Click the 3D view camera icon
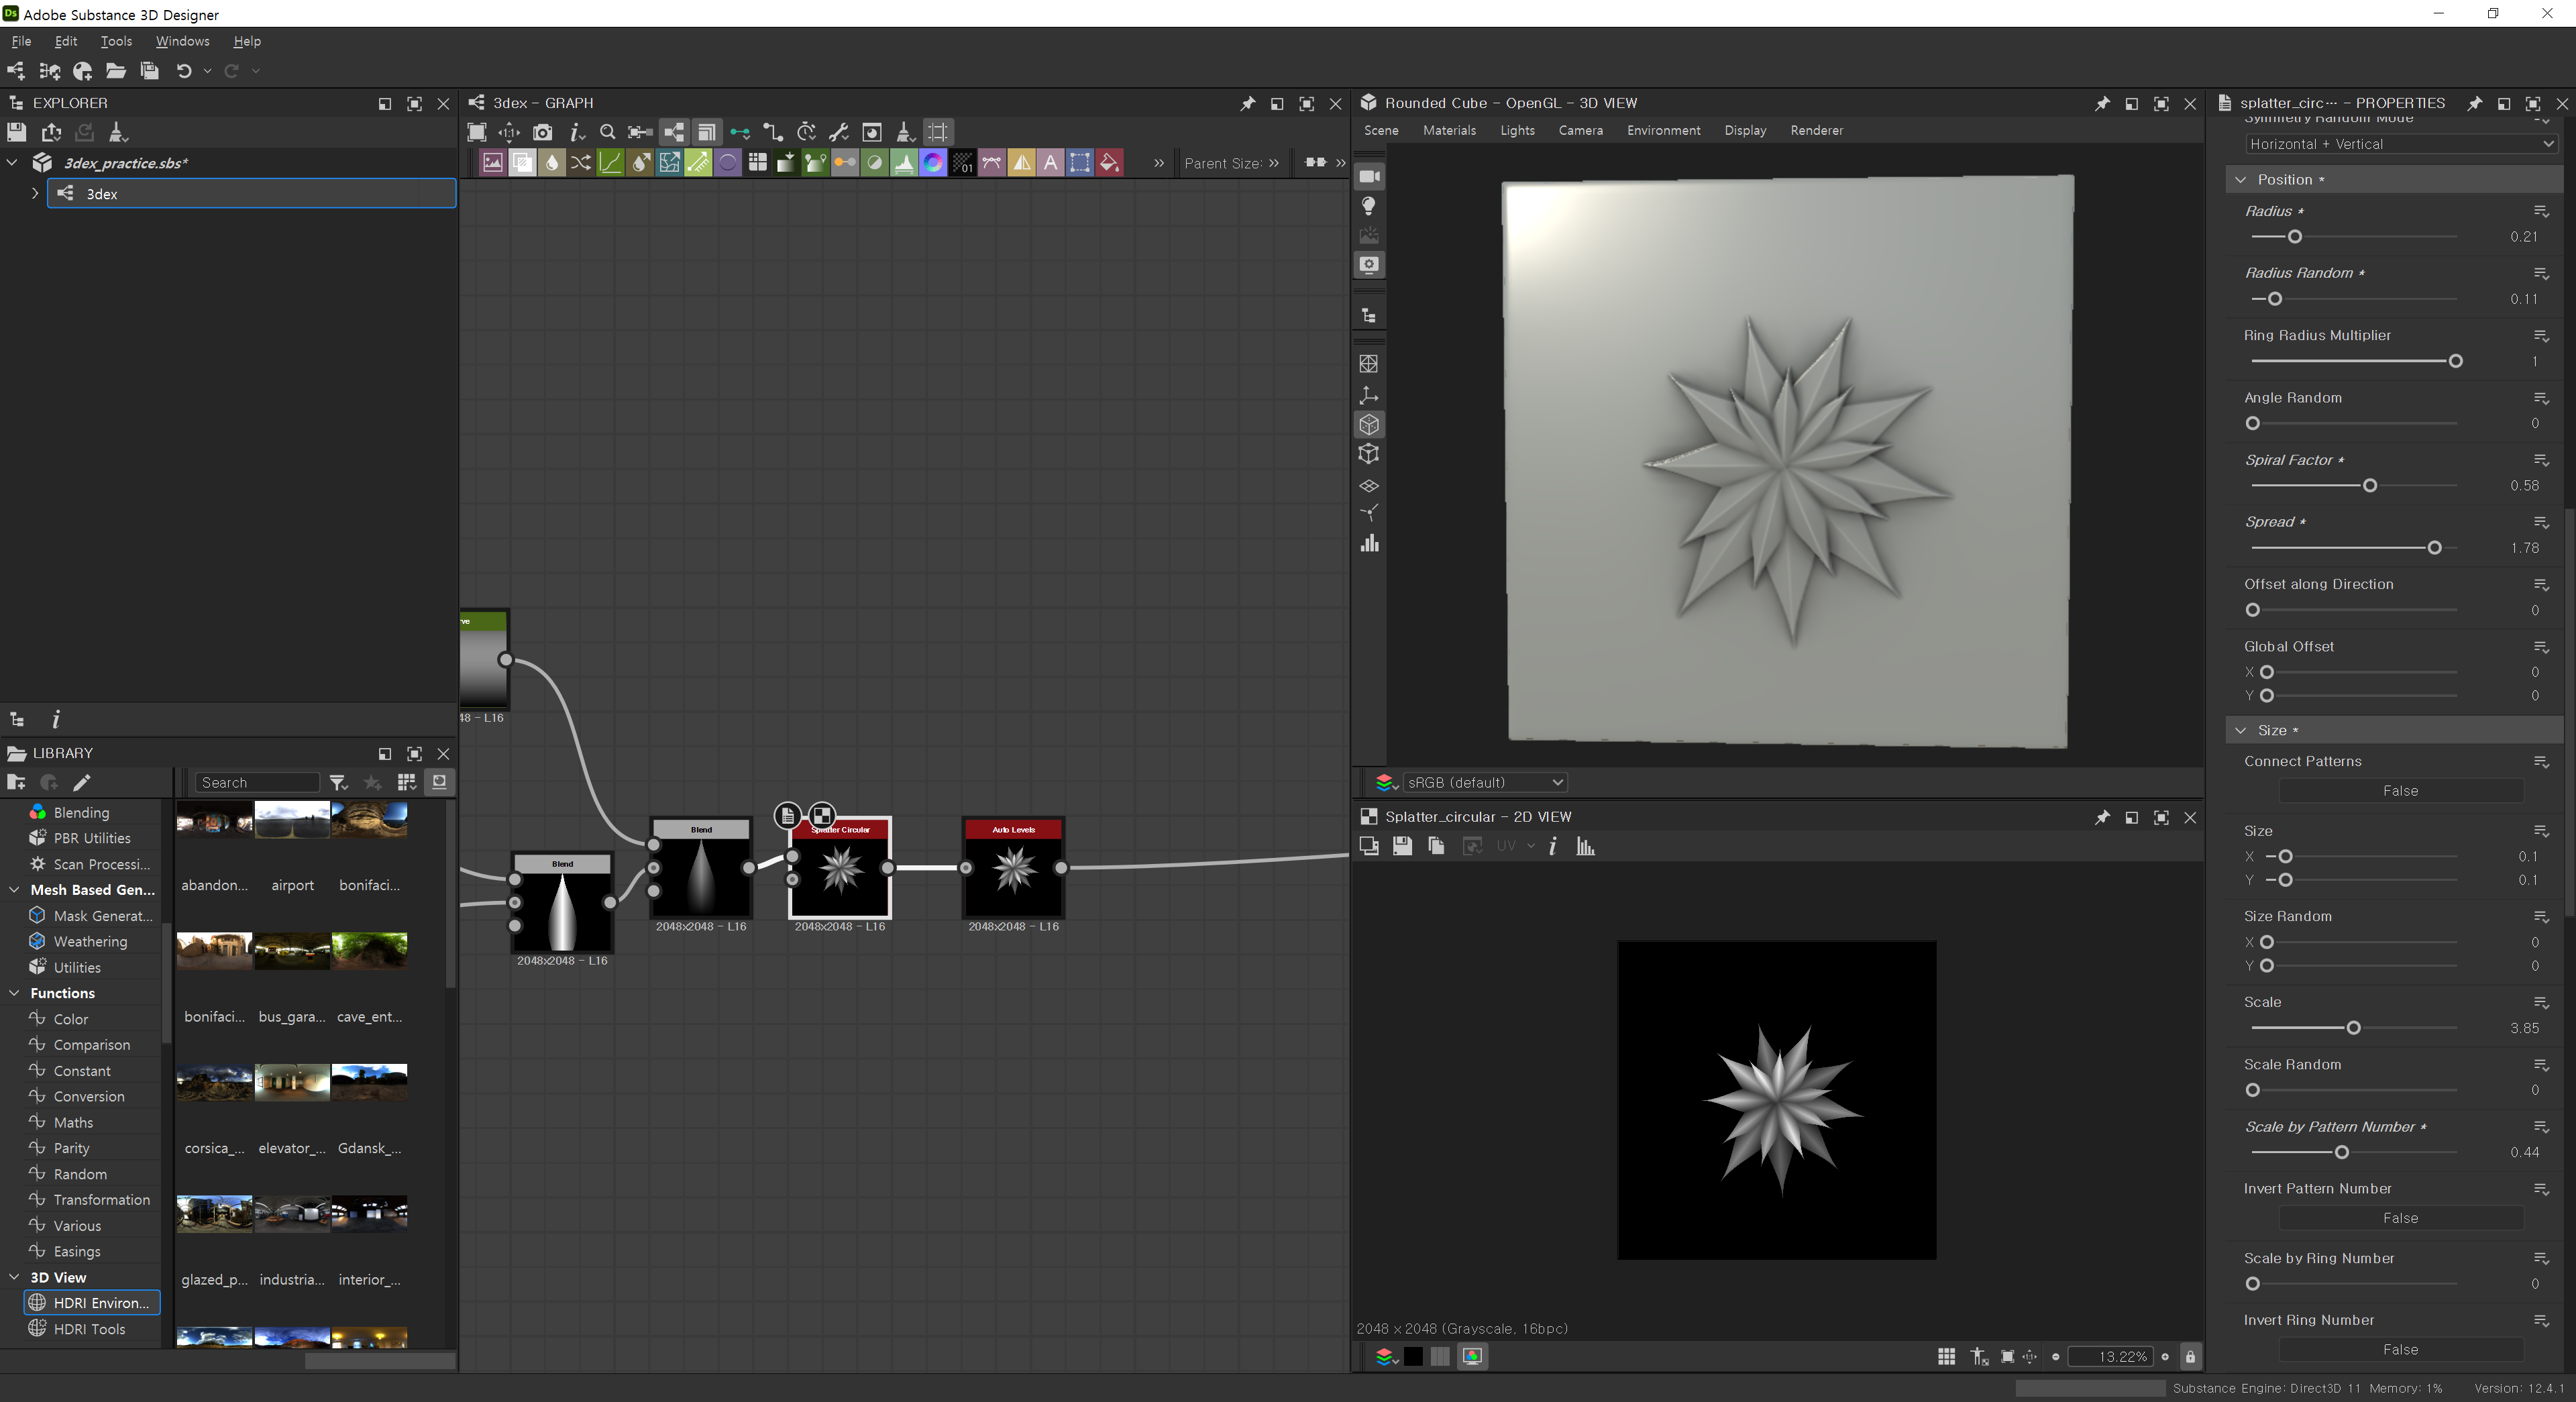2576x1402 pixels. 1369,176
